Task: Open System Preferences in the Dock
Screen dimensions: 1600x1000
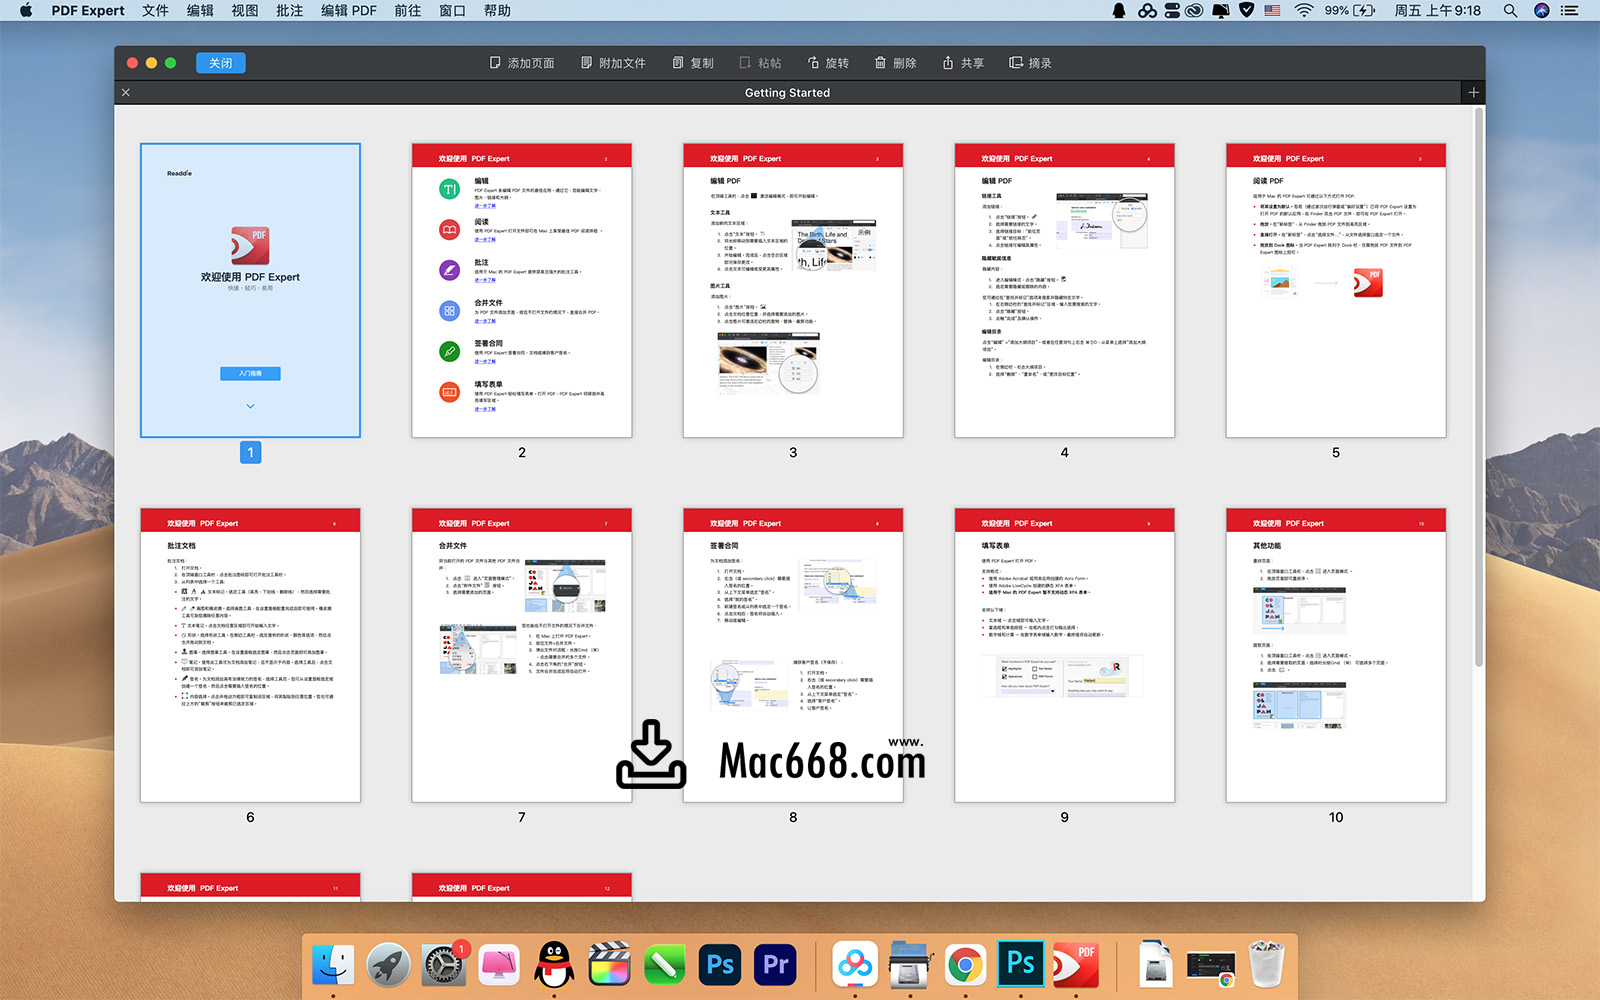Action: point(443,965)
